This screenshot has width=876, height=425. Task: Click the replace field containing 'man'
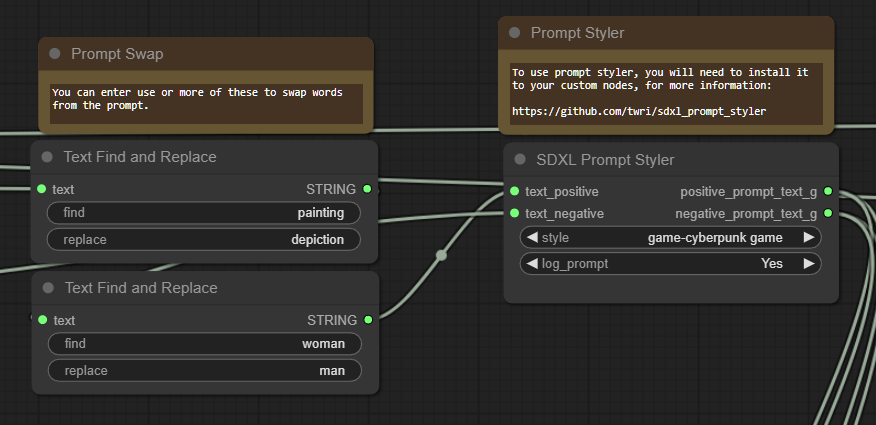coord(203,371)
